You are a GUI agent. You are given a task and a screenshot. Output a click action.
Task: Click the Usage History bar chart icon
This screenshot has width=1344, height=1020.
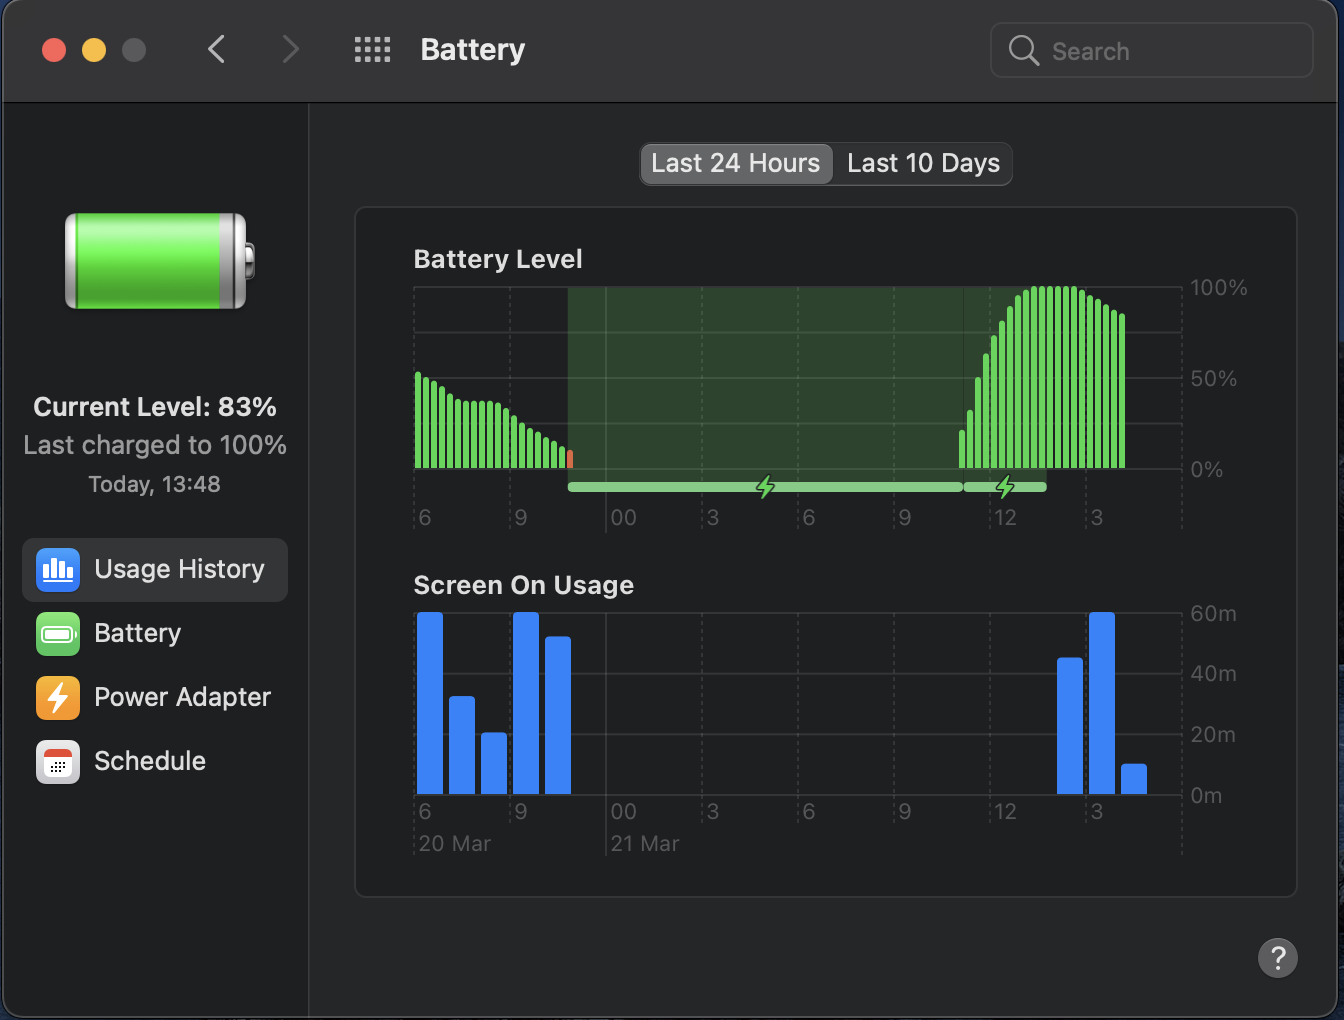coord(58,570)
